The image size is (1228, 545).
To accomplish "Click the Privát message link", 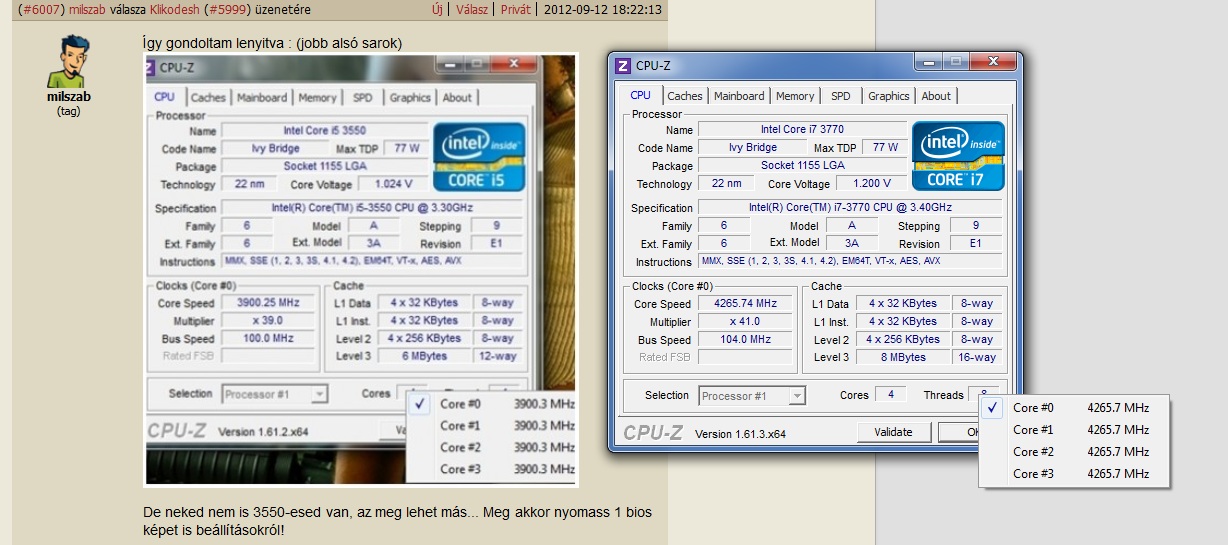I will pos(516,10).
